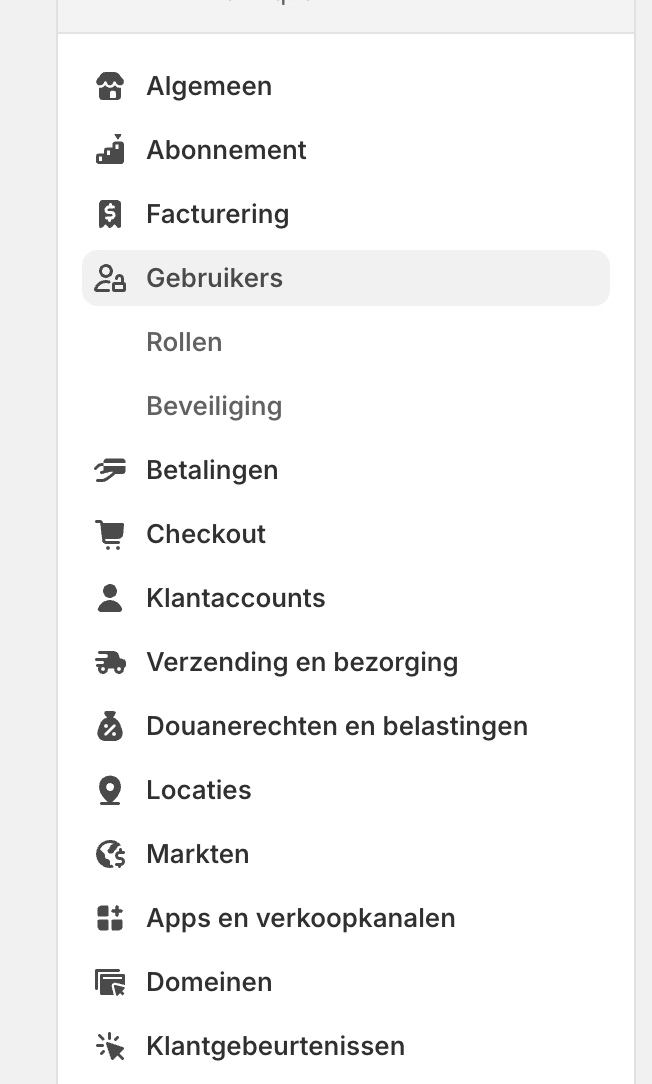This screenshot has height=1084, width=652.
Task: Click the Gebruikers person-lock icon
Action: [x=110, y=278]
